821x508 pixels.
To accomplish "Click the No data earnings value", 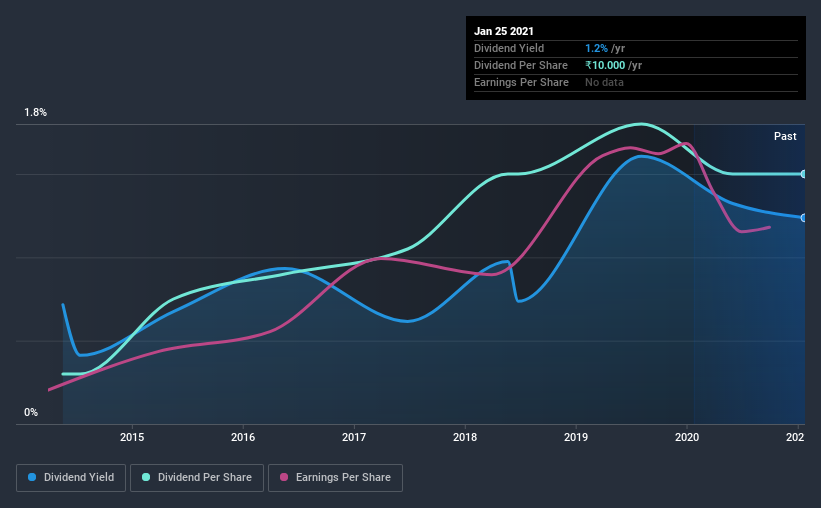I will click(x=604, y=82).
